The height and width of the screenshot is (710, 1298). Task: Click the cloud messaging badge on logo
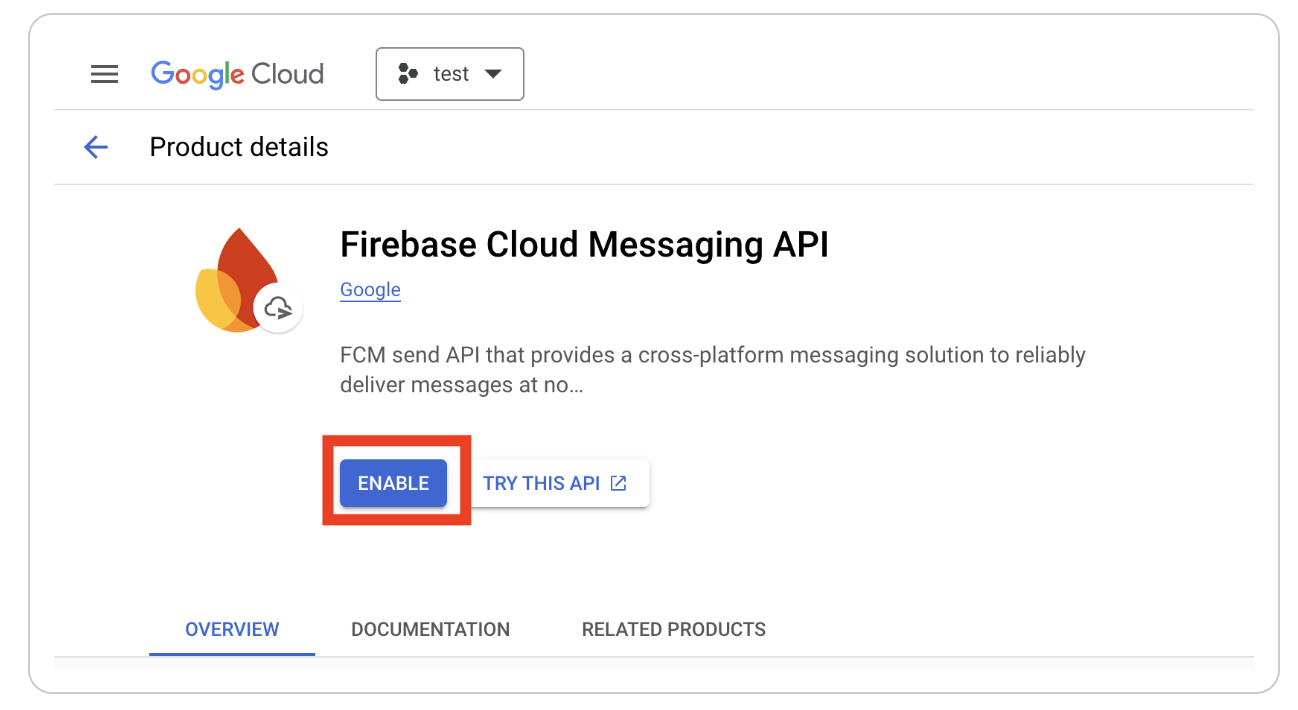click(278, 308)
